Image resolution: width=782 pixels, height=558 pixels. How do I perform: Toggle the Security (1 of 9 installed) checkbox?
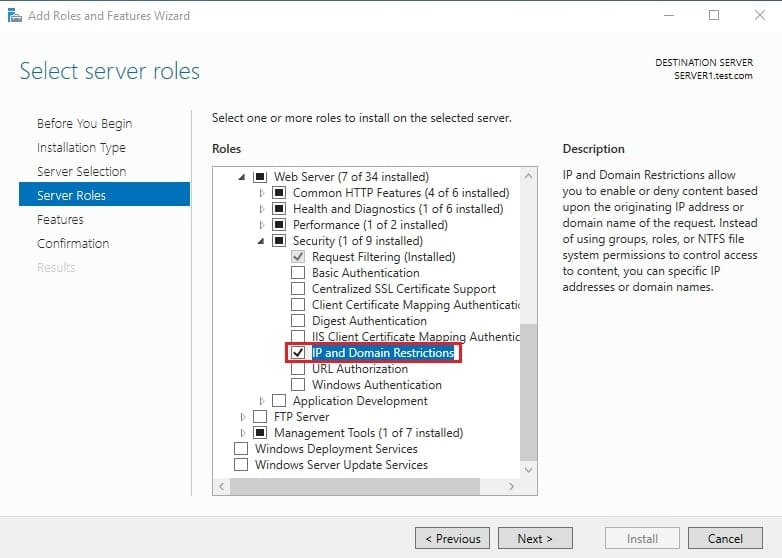pos(279,240)
